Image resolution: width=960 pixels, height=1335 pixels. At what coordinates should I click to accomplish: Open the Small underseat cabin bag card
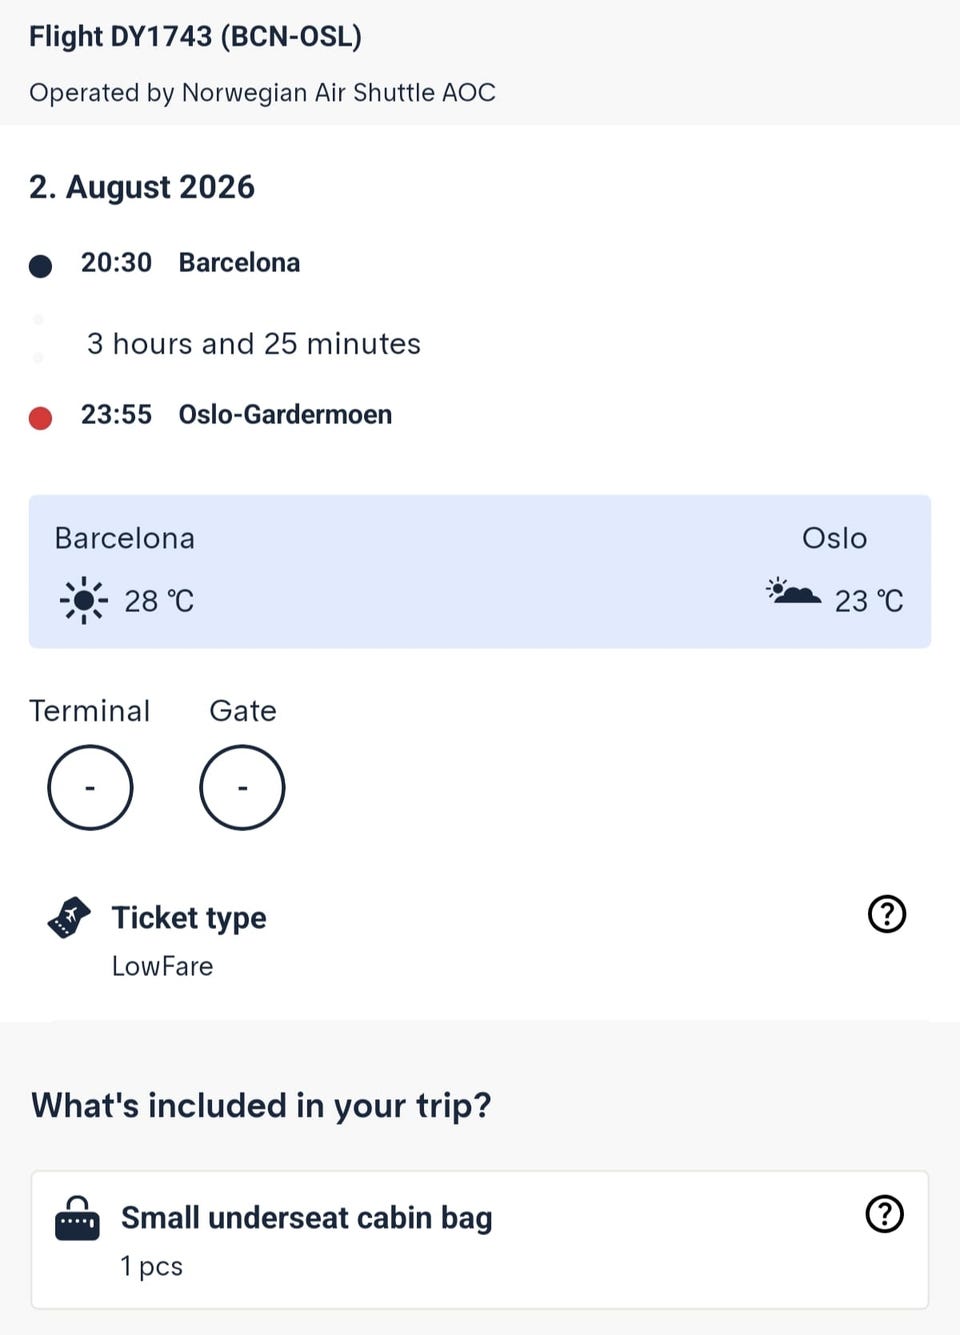point(480,1240)
